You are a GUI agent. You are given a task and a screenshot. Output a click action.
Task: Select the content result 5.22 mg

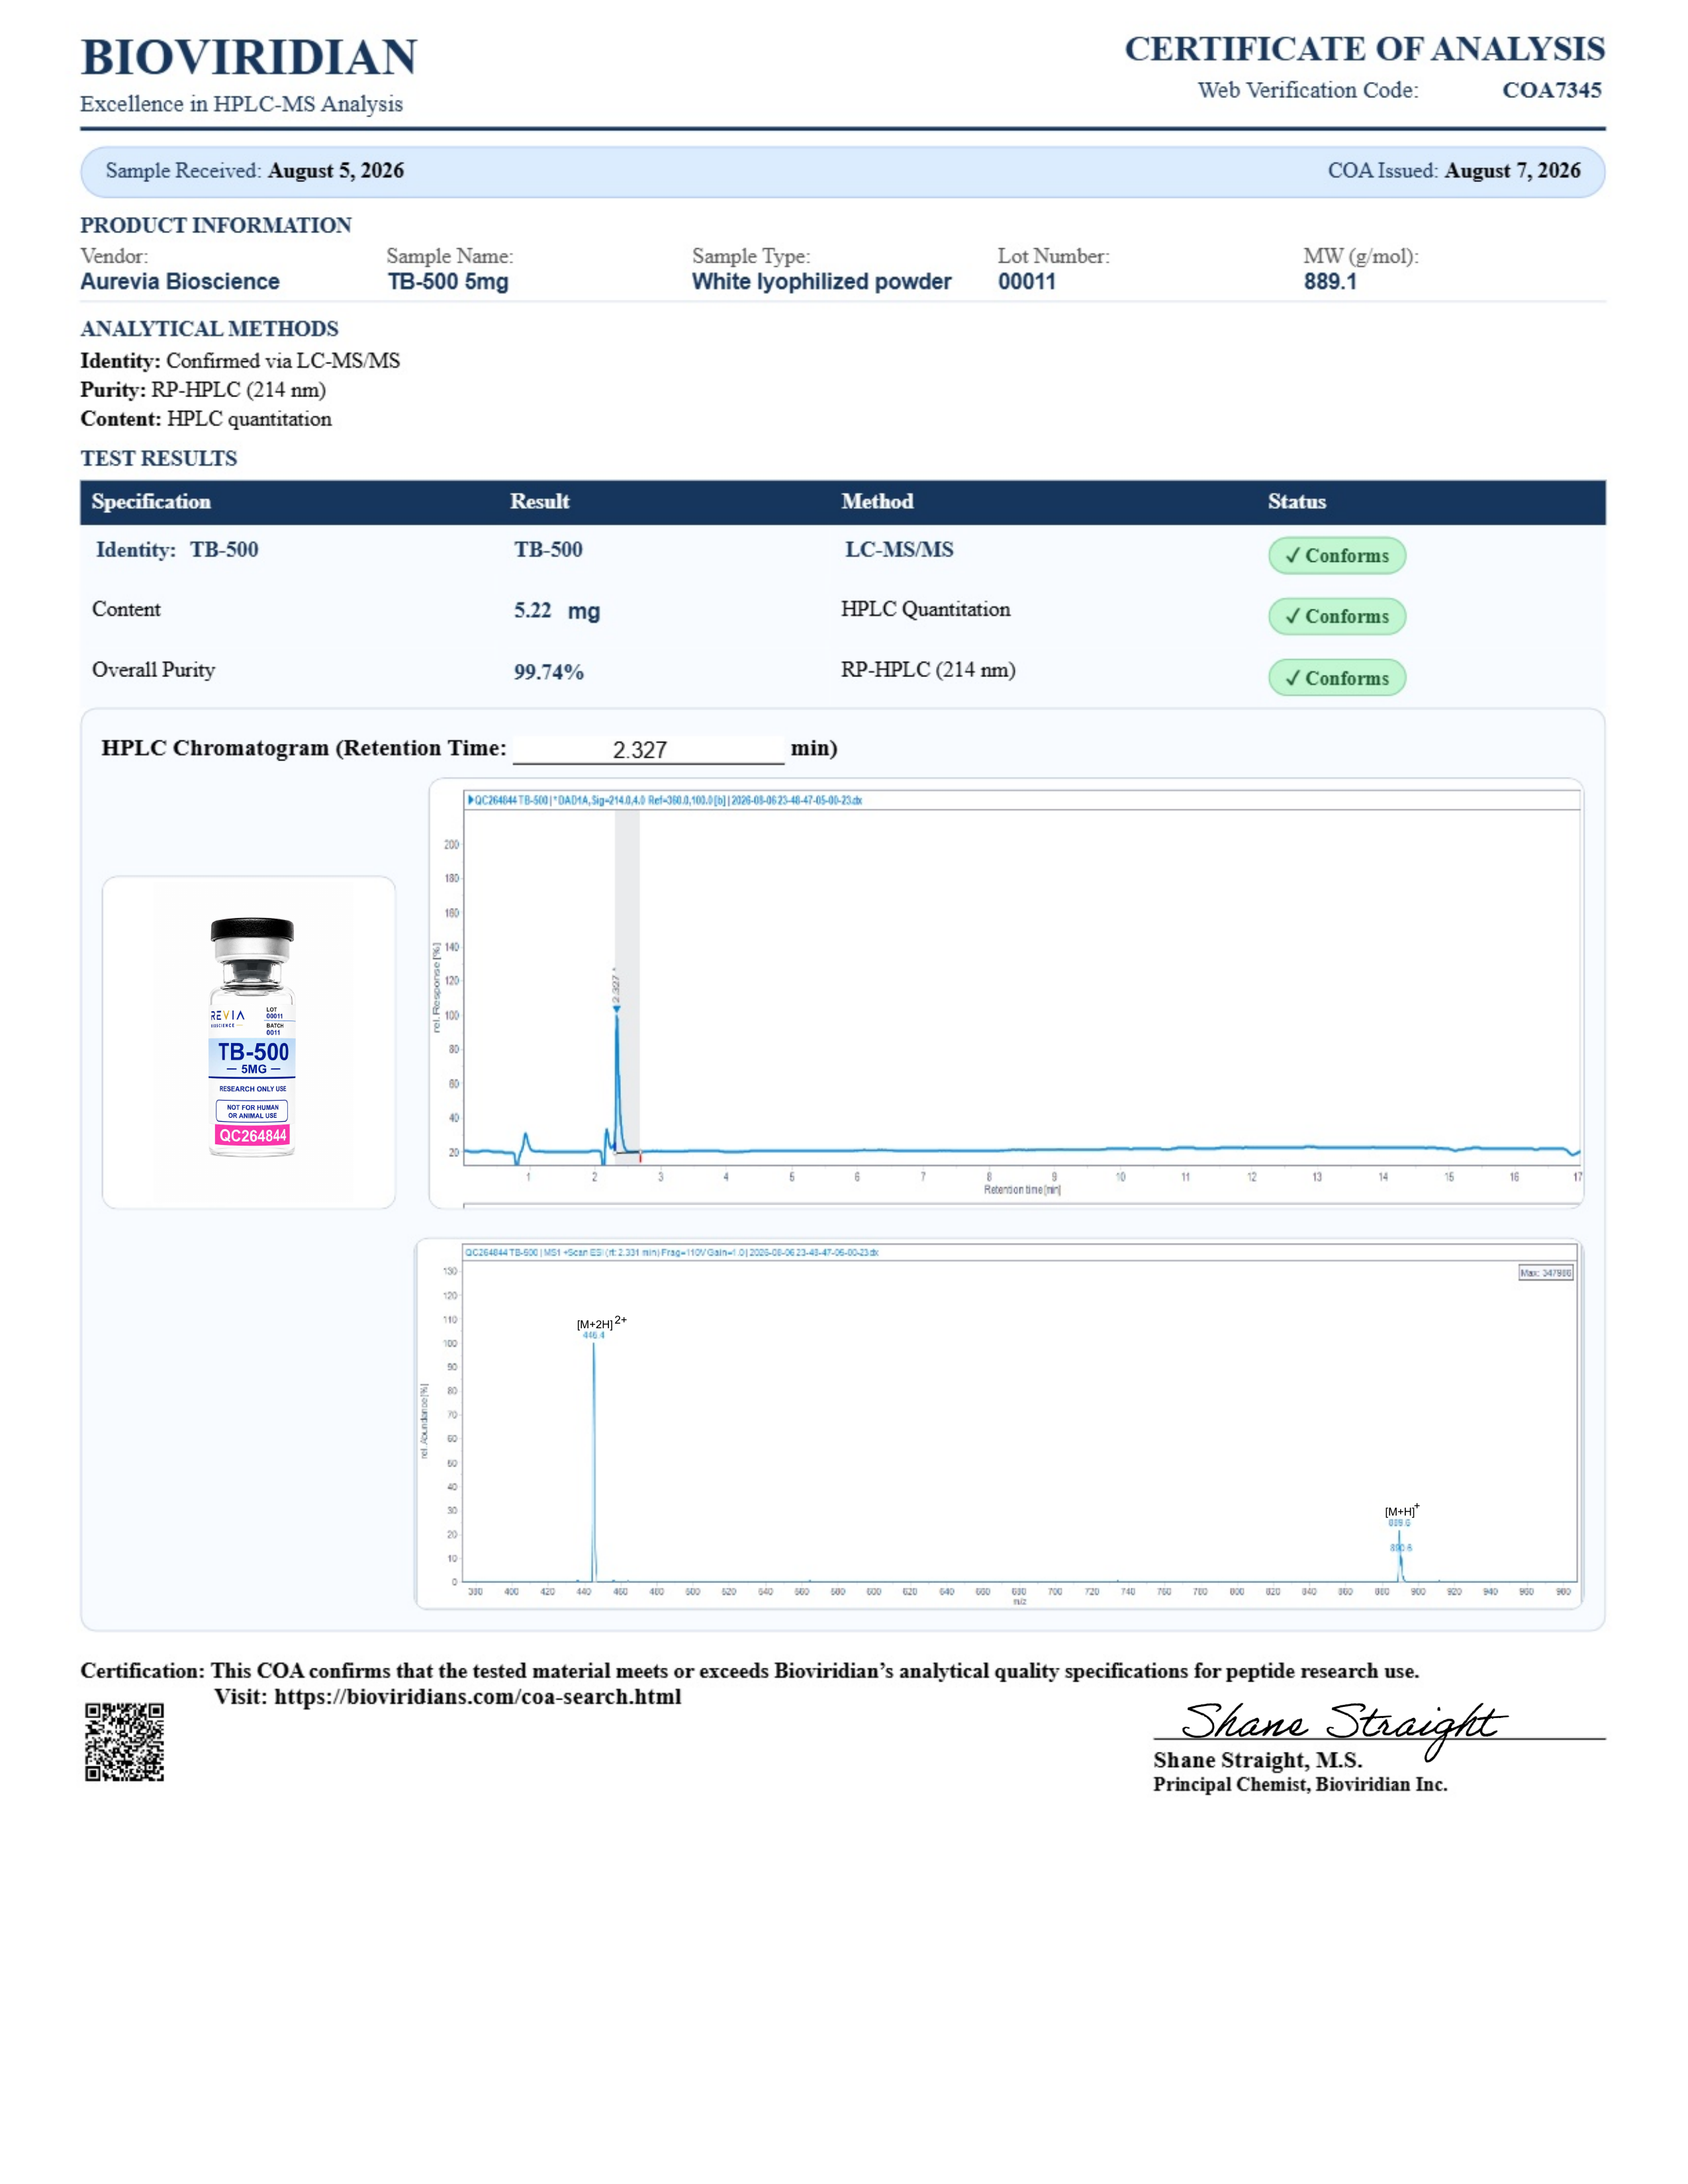pos(557,611)
